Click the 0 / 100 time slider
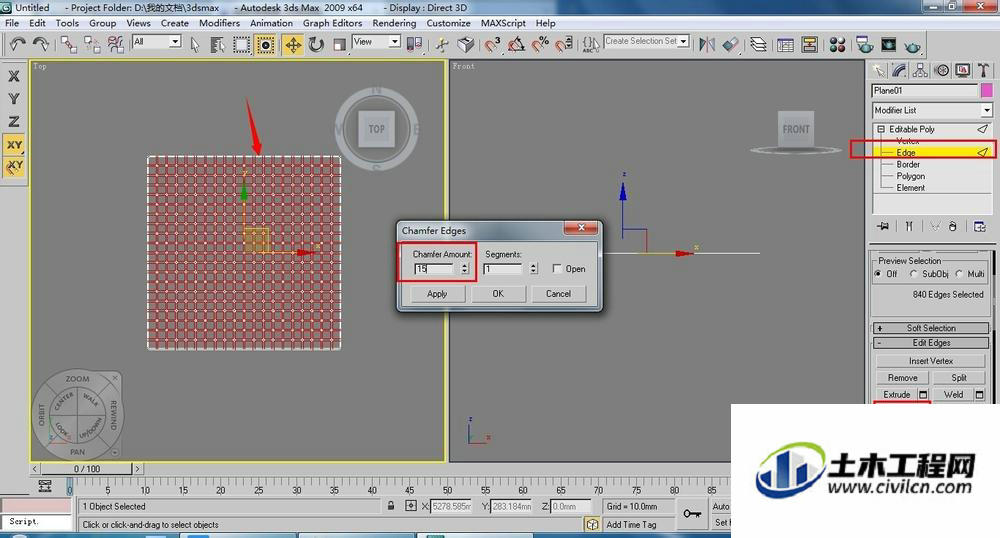This screenshot has height=538, width=1000. pyautogui.click(x=87, y=469)
